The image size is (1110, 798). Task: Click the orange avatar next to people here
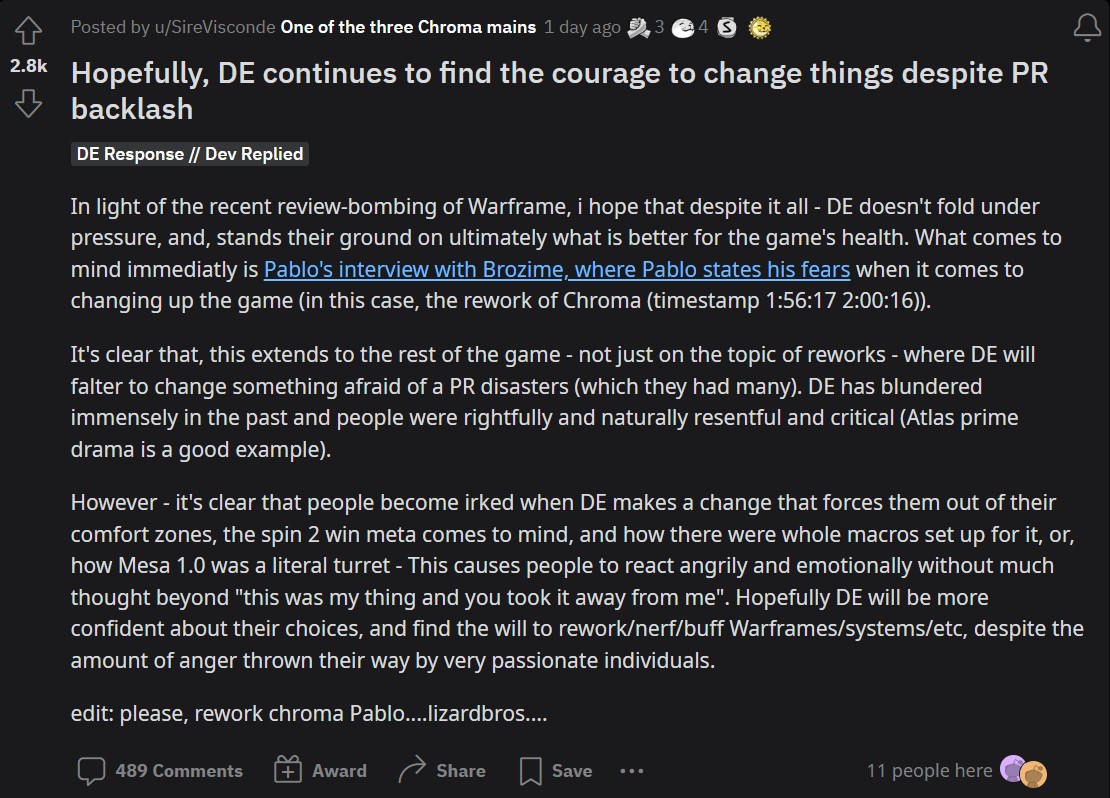[1034, 774]
